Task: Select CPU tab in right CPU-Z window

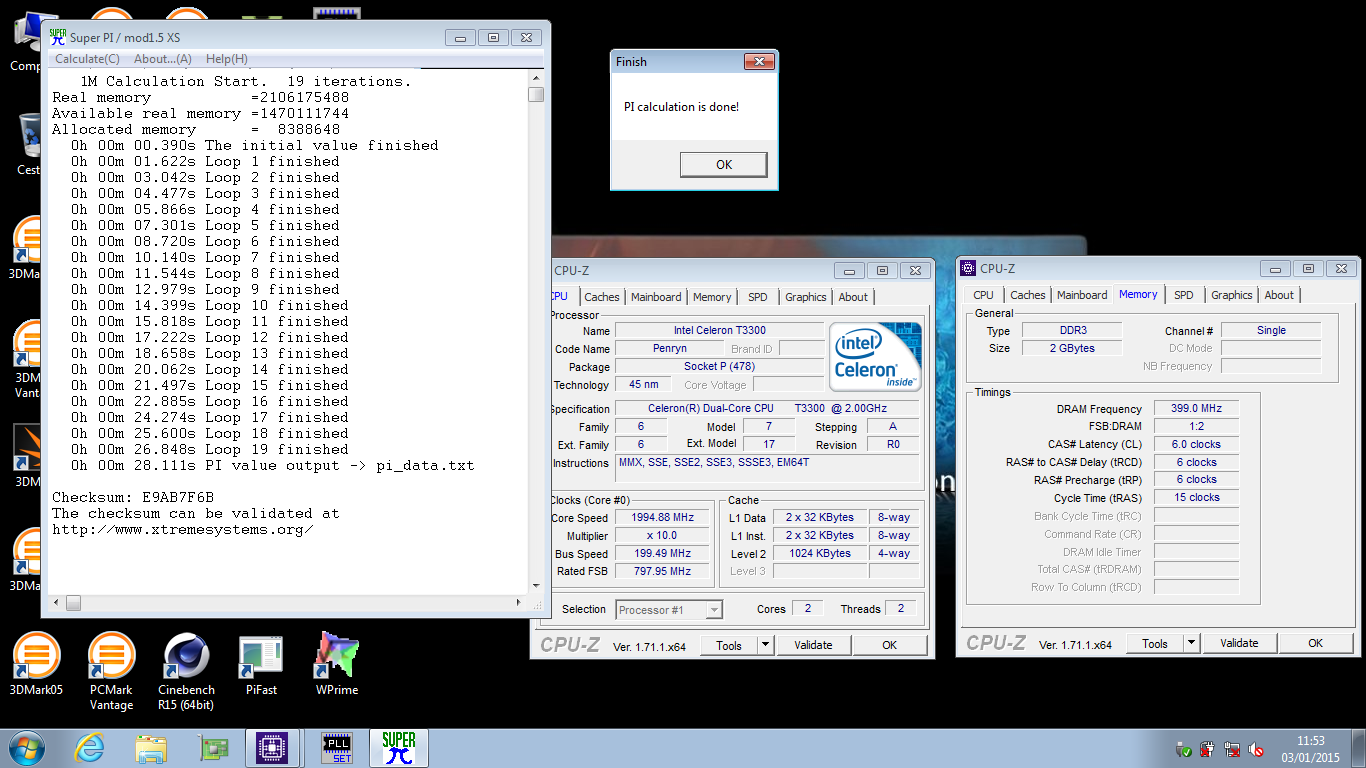Action: point(984,295)
